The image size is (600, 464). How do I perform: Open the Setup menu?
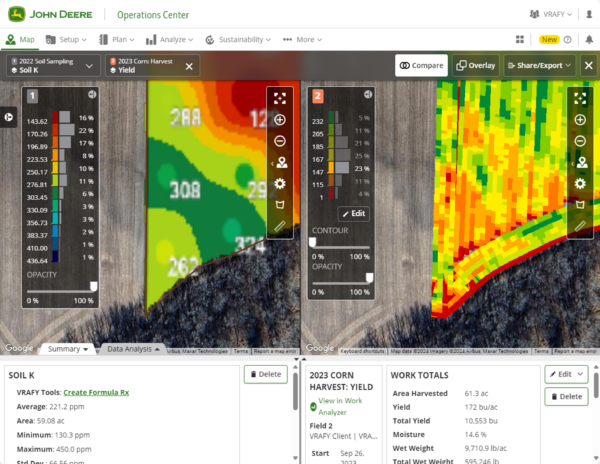(x=66, y=39)
